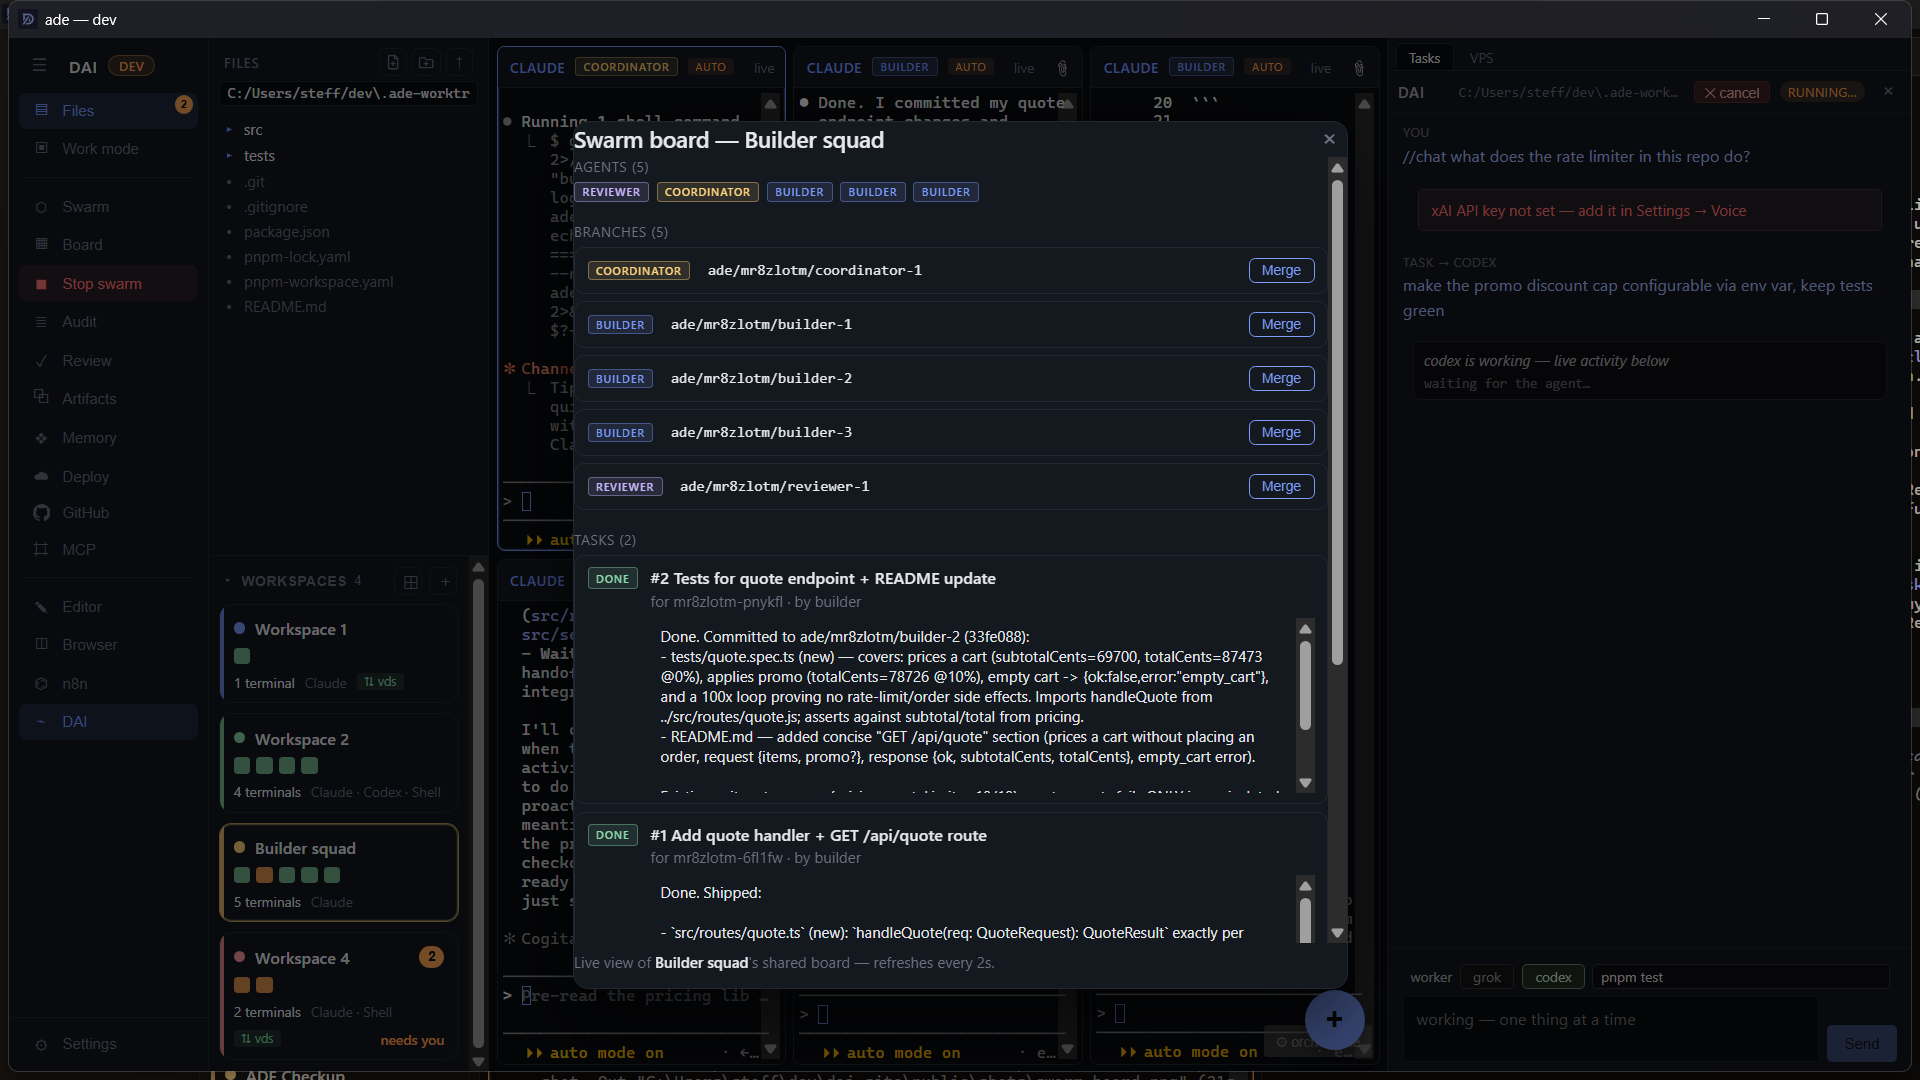Click the up-arrow parent directory icon

pos(459,63)
